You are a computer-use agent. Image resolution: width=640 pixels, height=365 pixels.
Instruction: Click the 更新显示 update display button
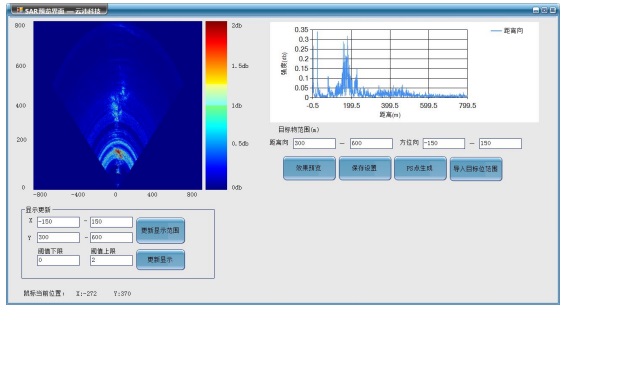click(x=160, y=260)
